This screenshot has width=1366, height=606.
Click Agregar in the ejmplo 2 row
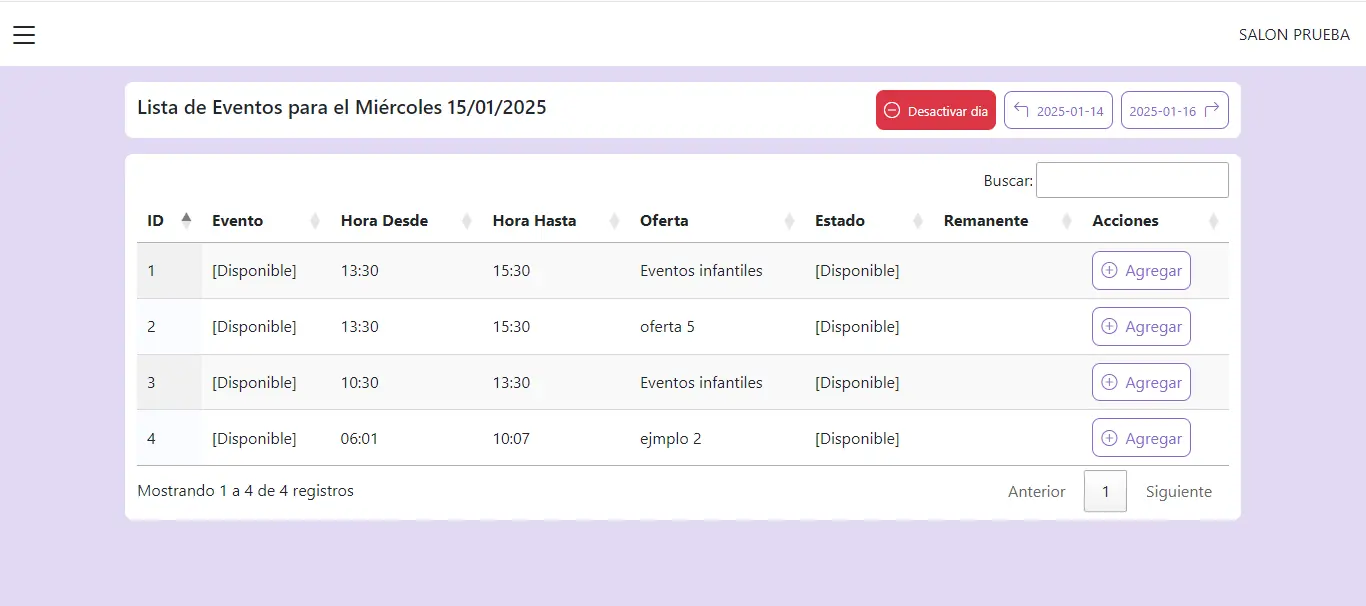tap(1141, 438)
